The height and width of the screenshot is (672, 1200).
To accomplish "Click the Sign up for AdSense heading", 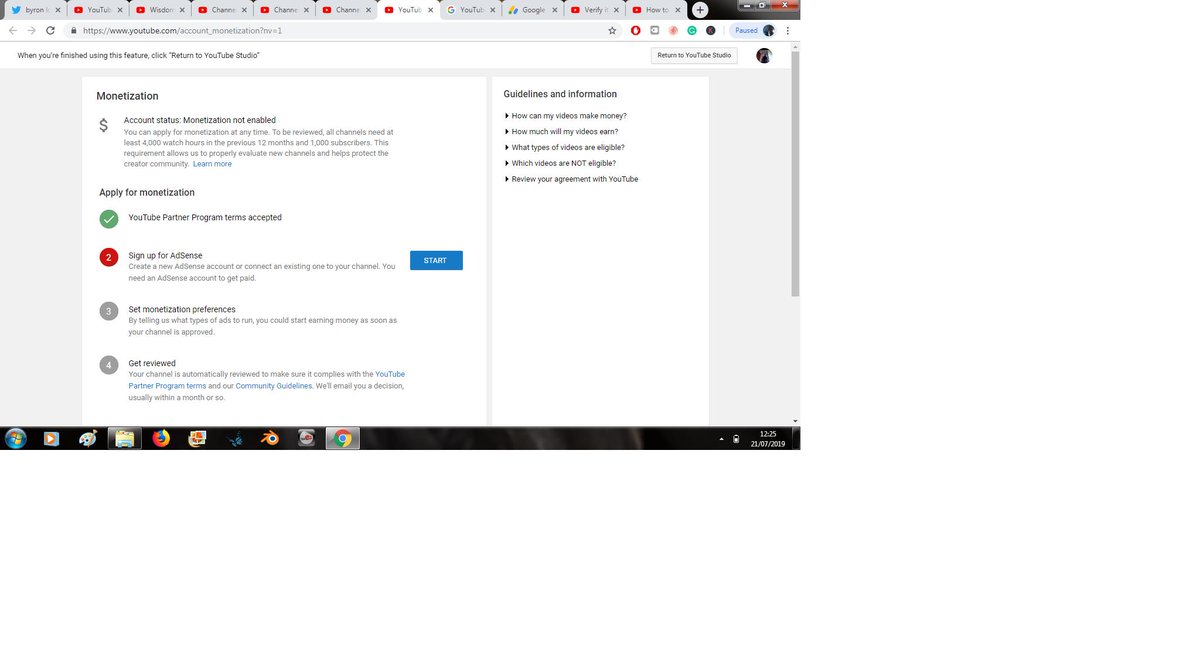I will (165, 256).
